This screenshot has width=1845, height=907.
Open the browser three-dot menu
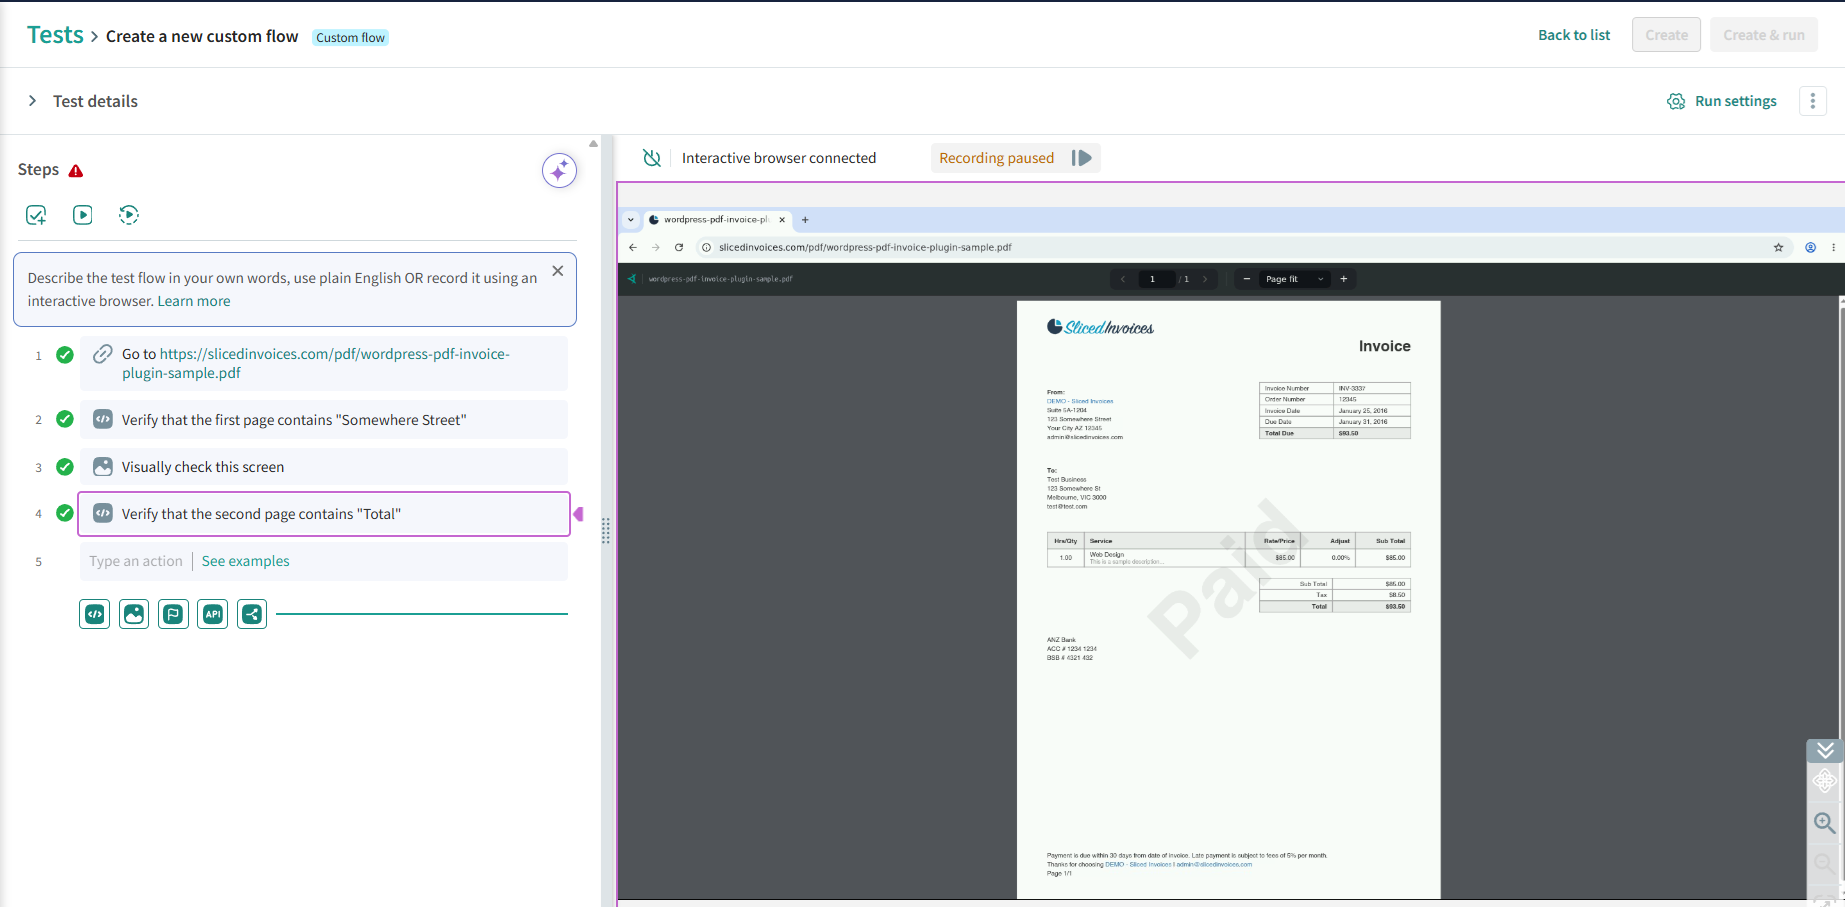pyautogui.click(x=1833, y=247)
